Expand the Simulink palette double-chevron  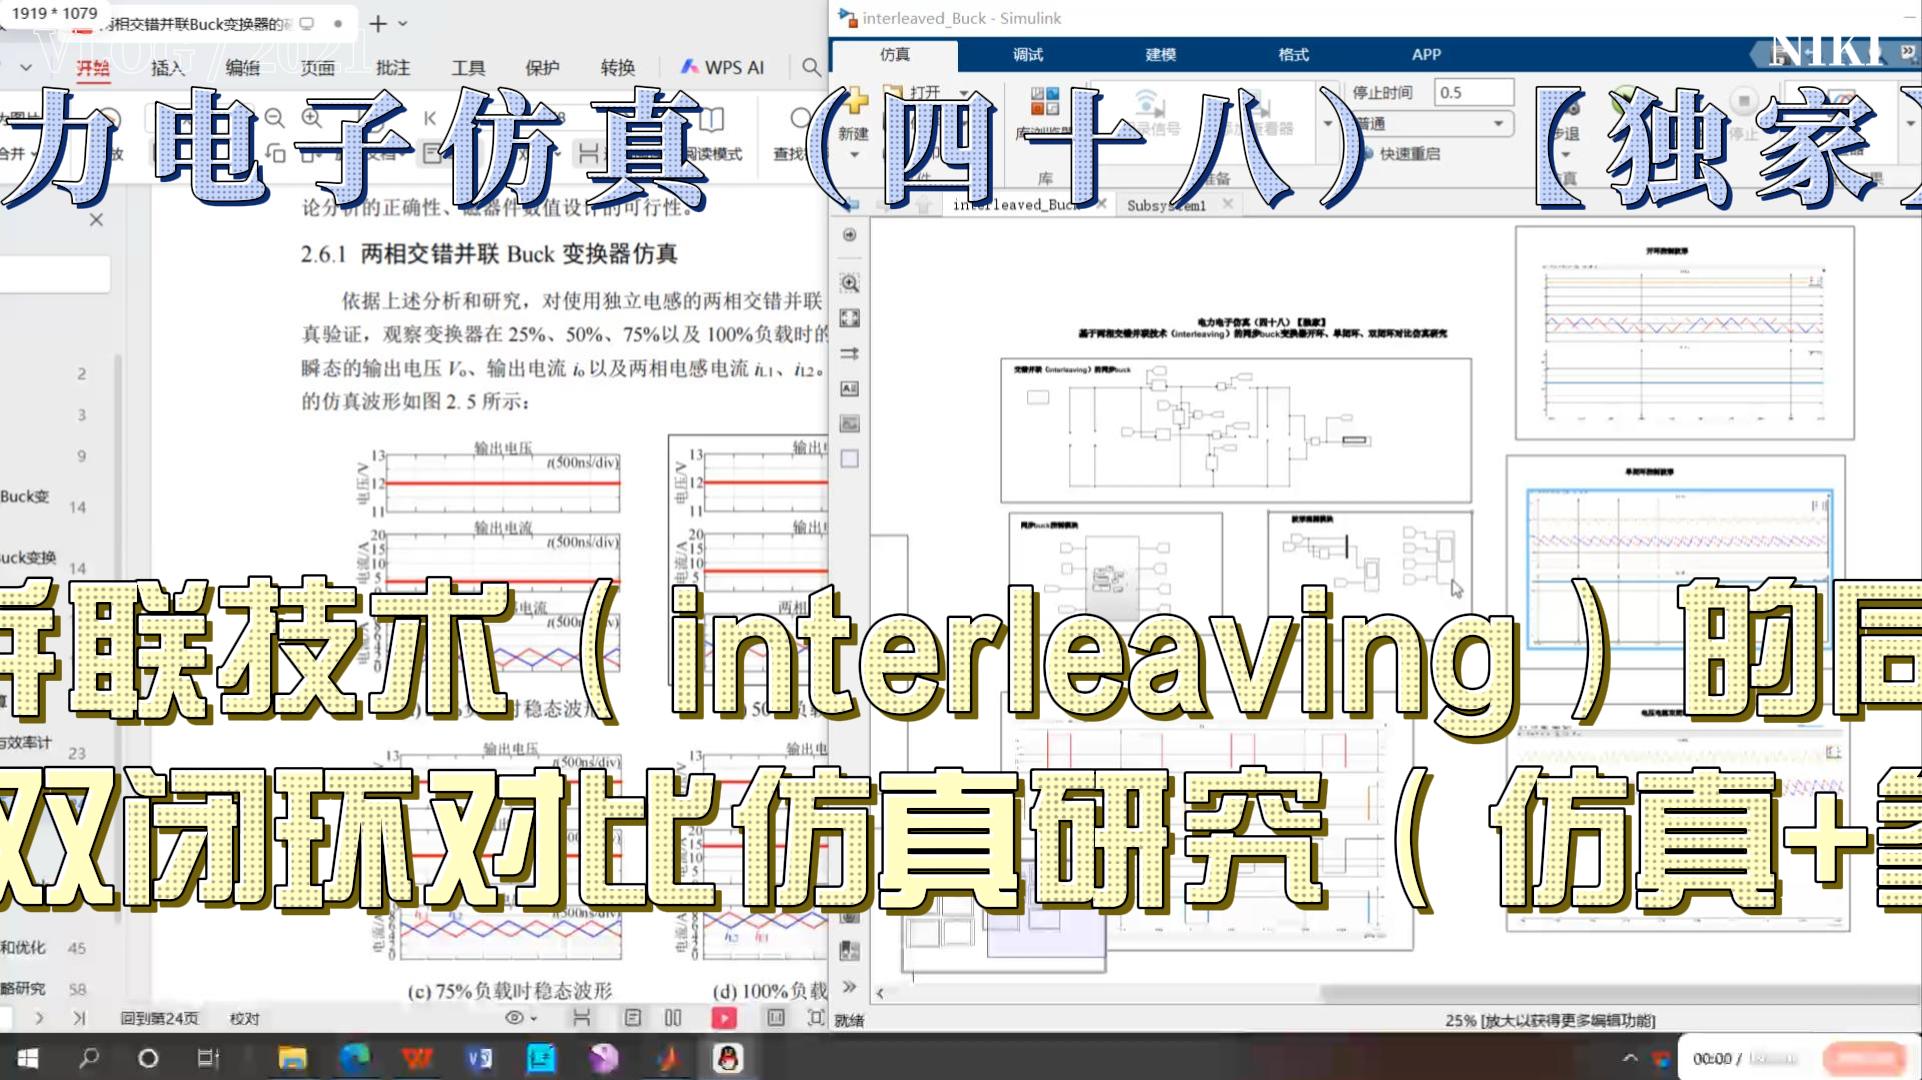click(849, 987)
